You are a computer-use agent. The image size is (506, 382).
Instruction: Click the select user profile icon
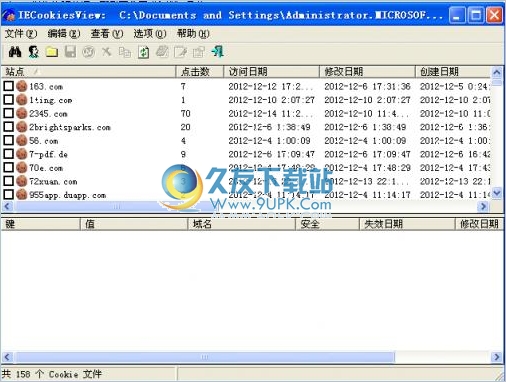[33, 52]
